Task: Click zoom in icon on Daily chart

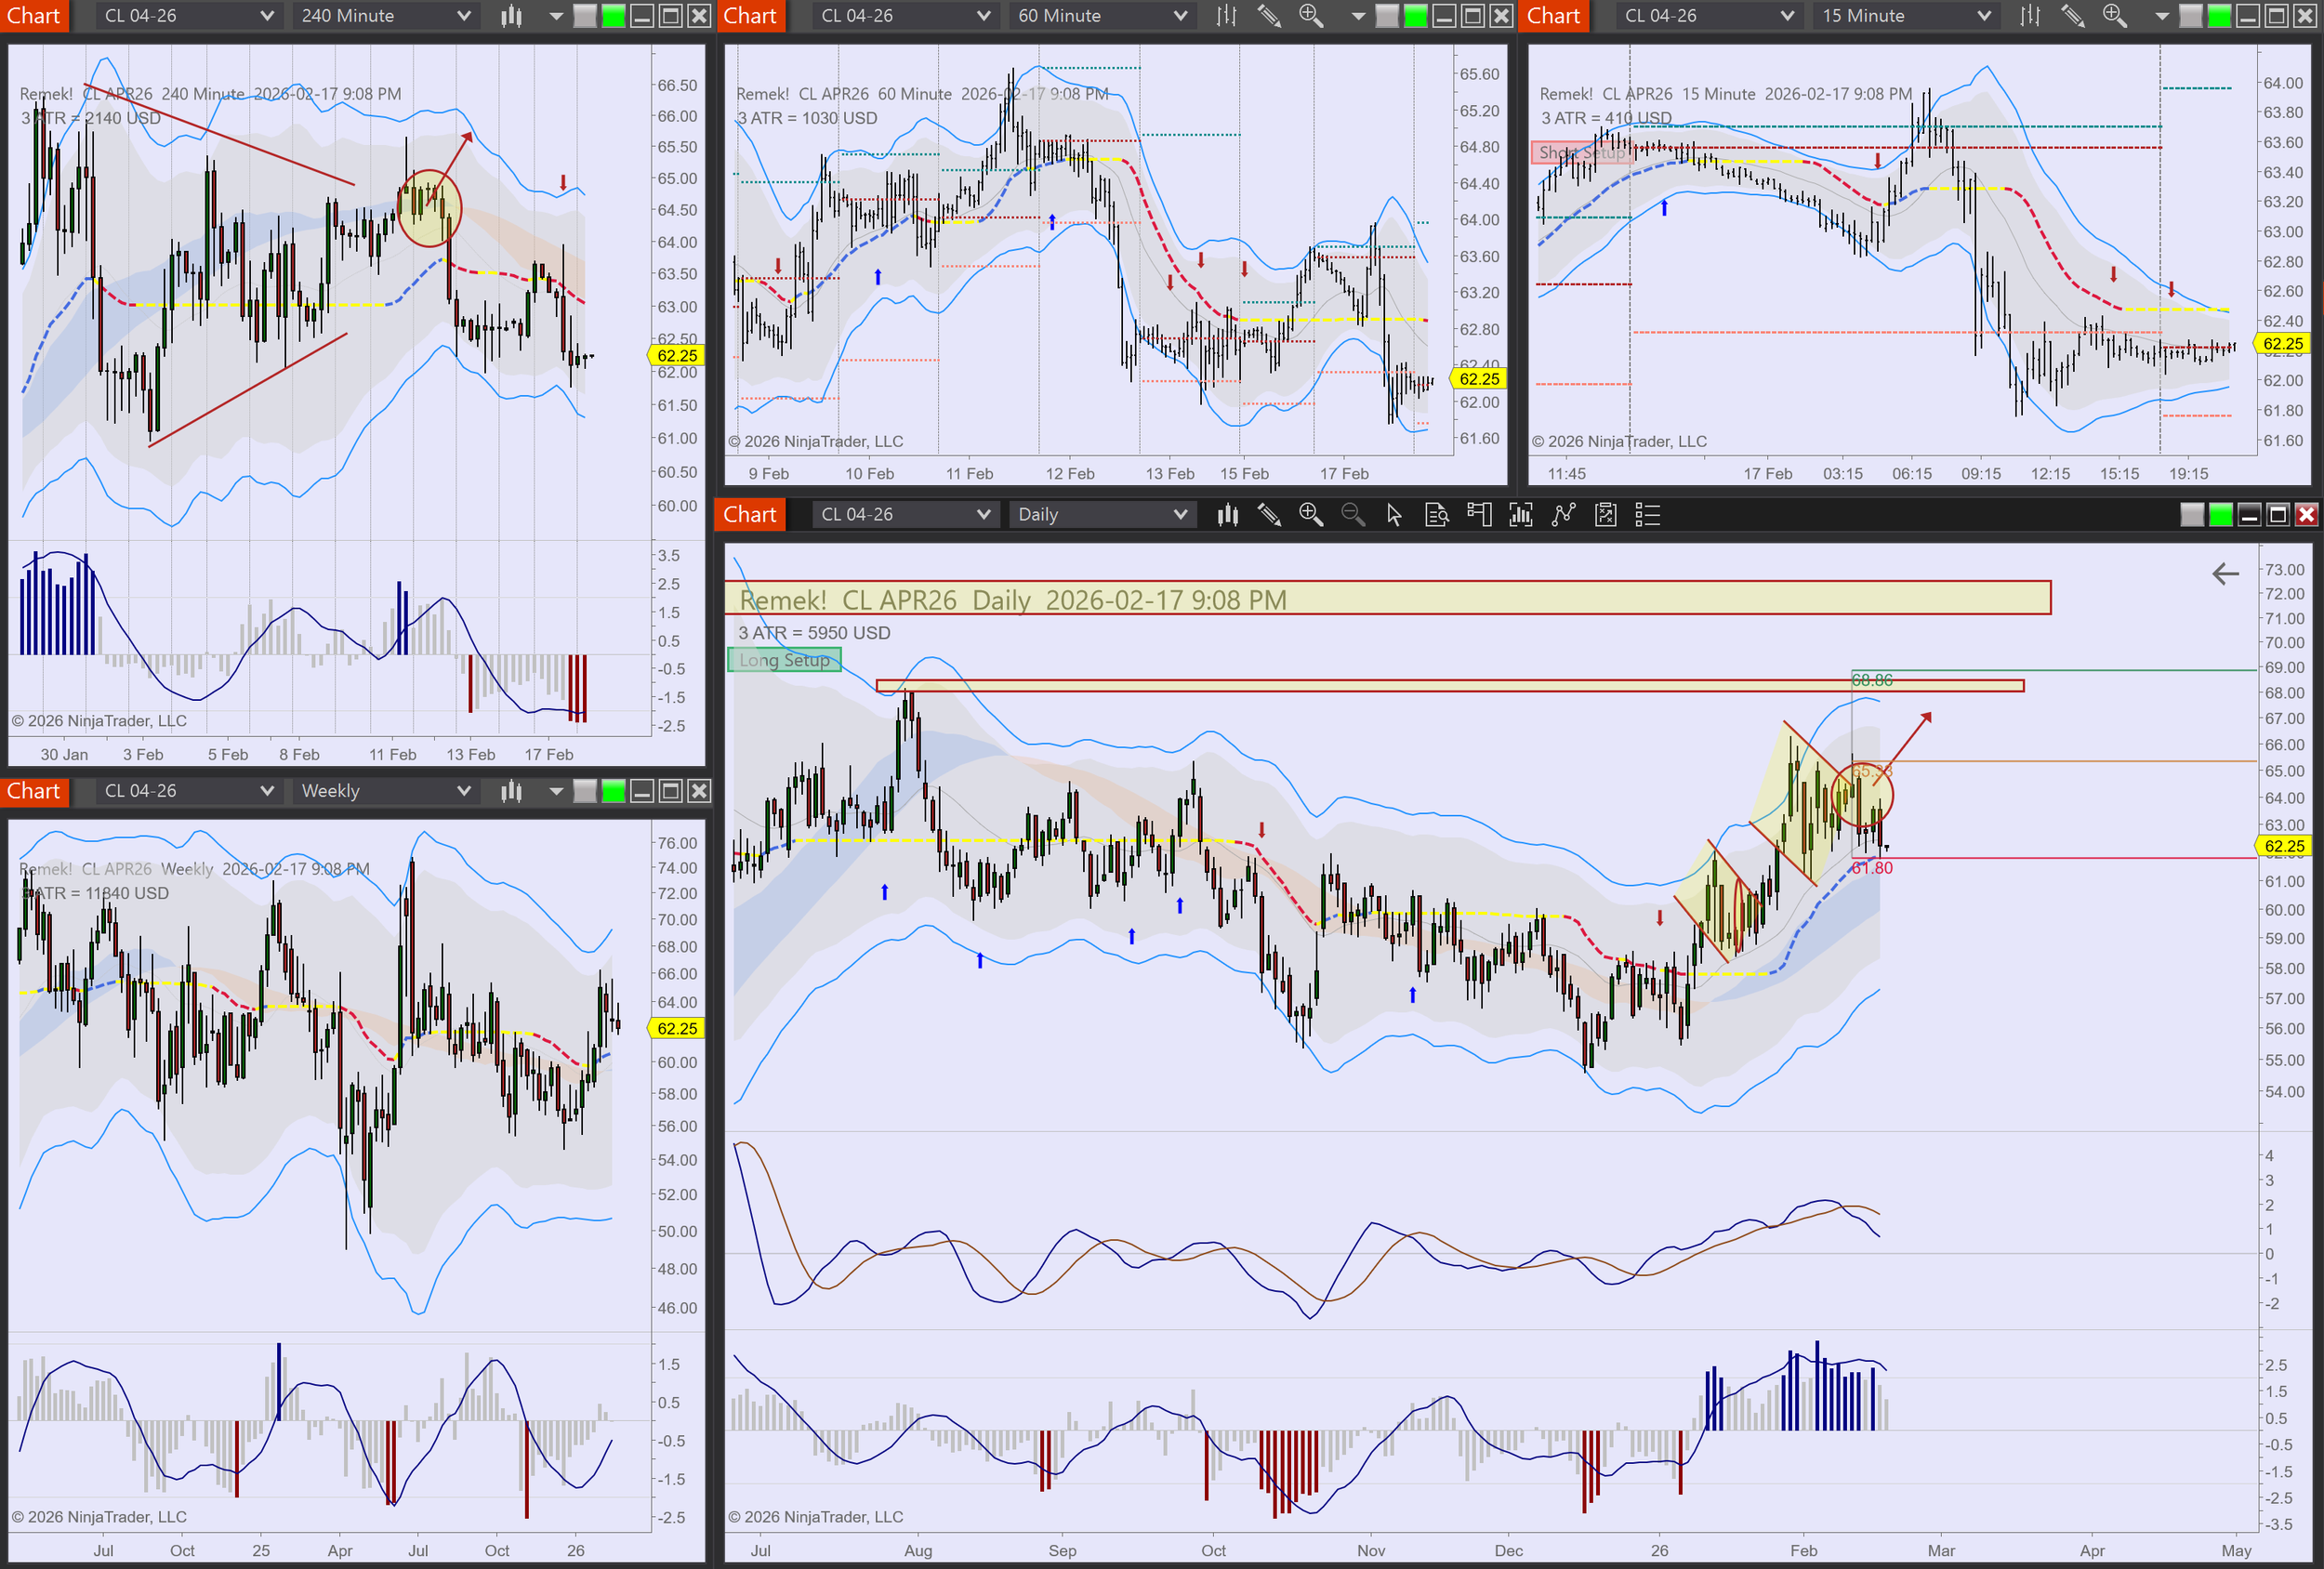Action: click(1310, 515)
